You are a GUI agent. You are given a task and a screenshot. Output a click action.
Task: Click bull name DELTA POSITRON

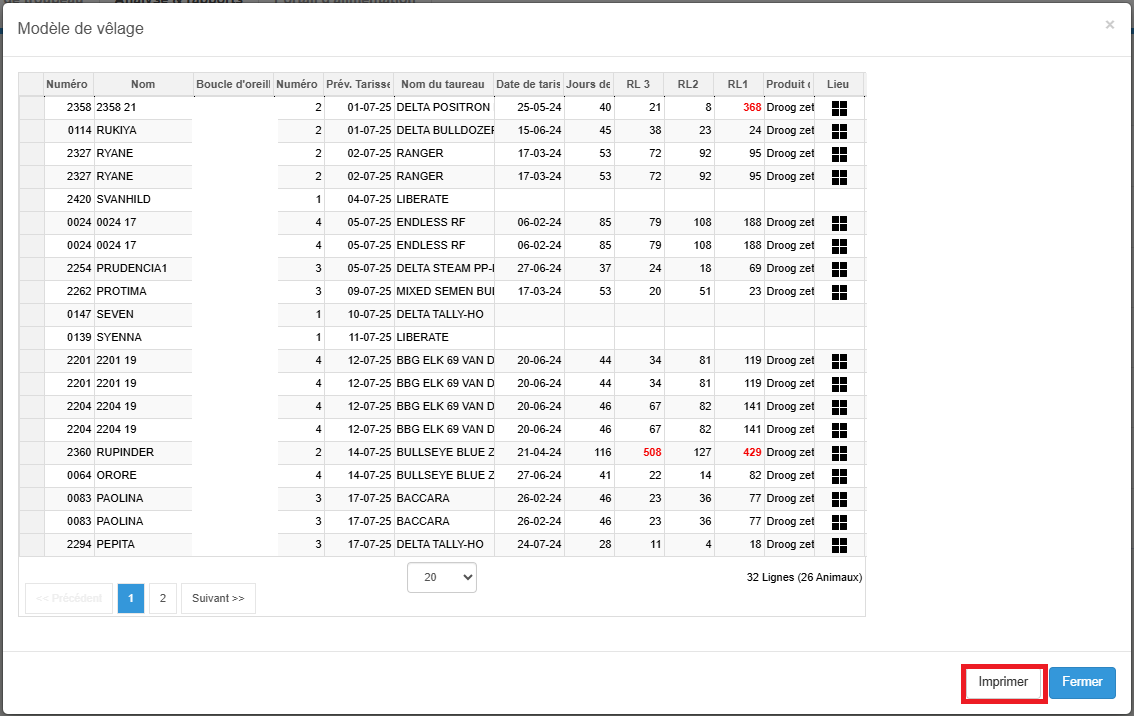[443, 107]
